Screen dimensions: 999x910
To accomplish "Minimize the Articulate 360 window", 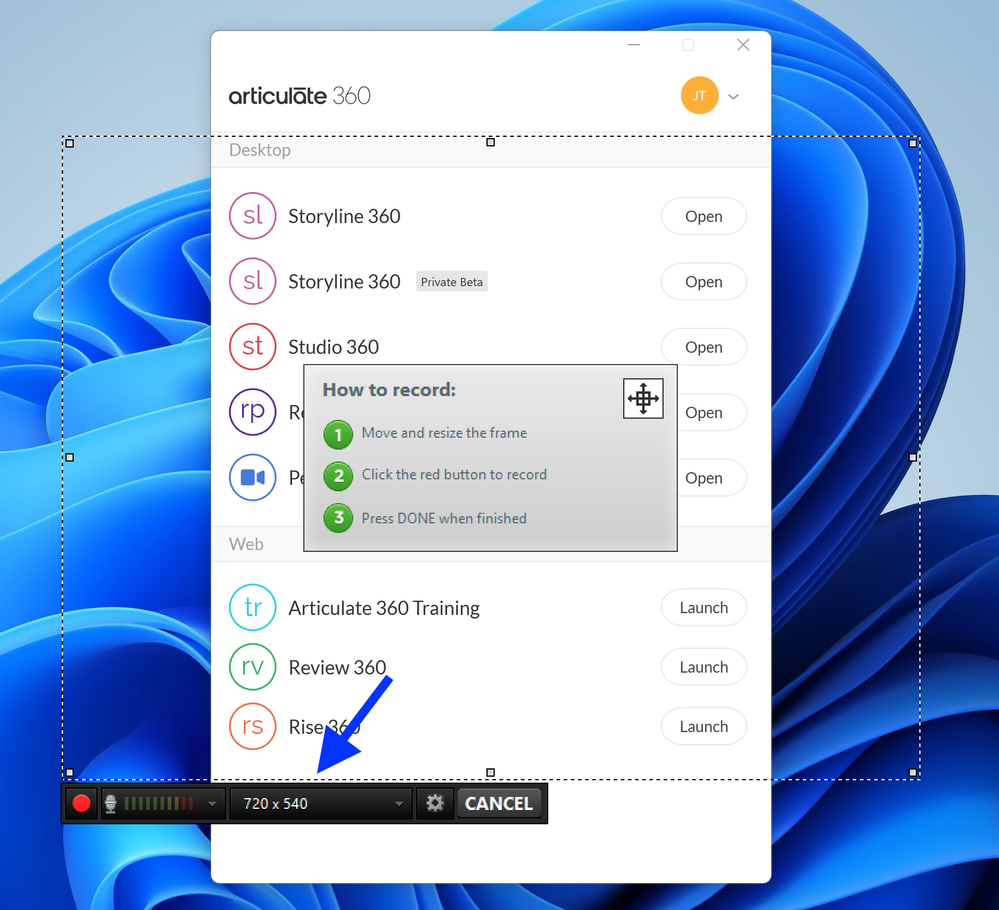I will pyautogui.click(x=633, y=45).
